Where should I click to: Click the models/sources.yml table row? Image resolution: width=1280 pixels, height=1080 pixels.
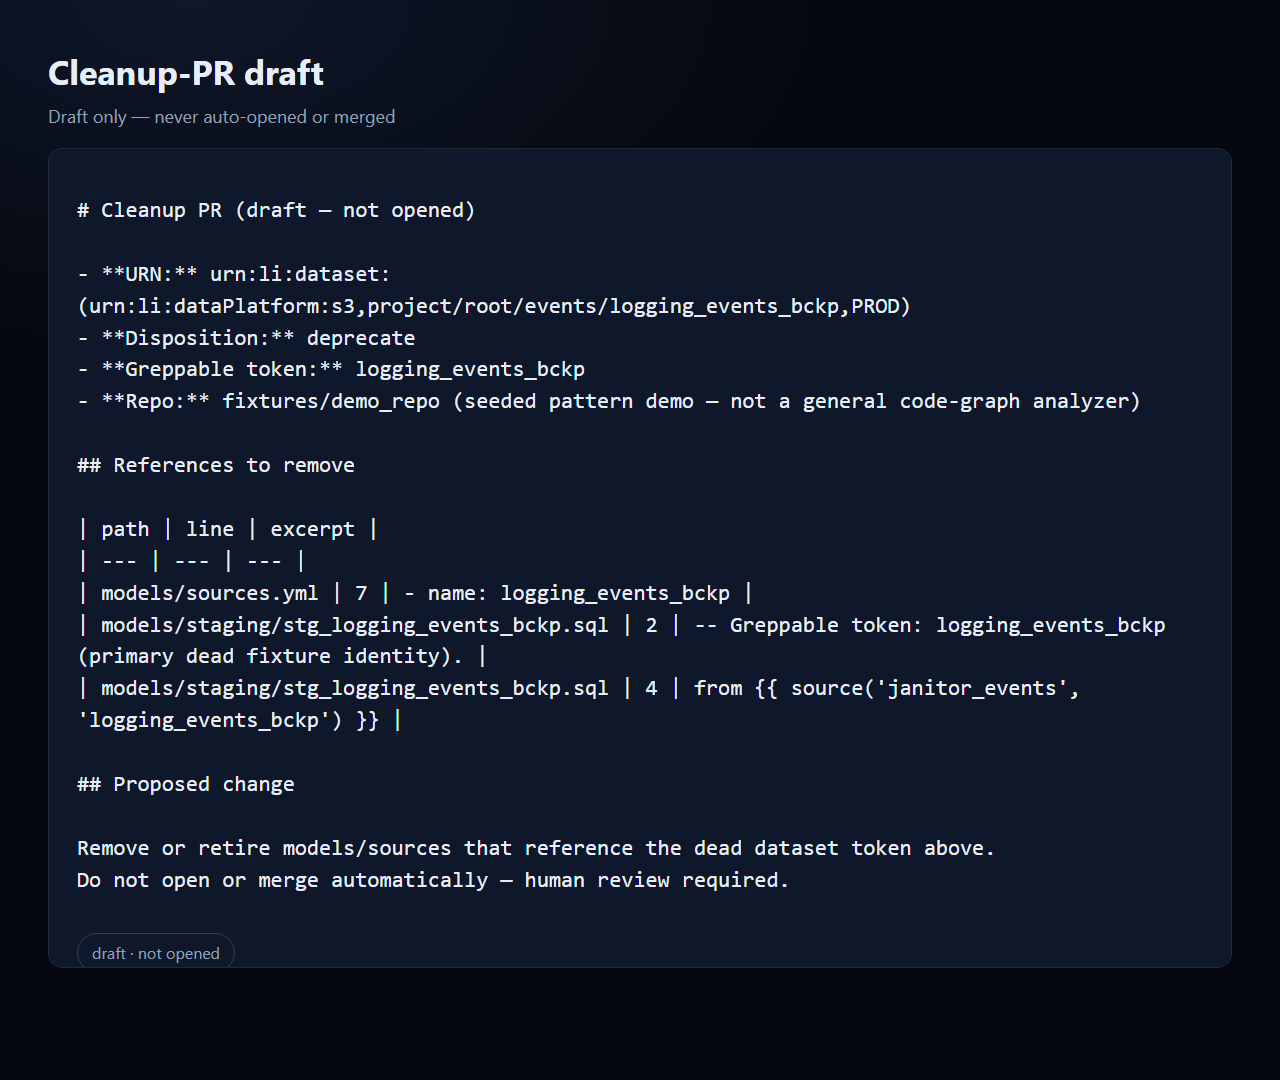pyautogui.click(x=415, y=593)
